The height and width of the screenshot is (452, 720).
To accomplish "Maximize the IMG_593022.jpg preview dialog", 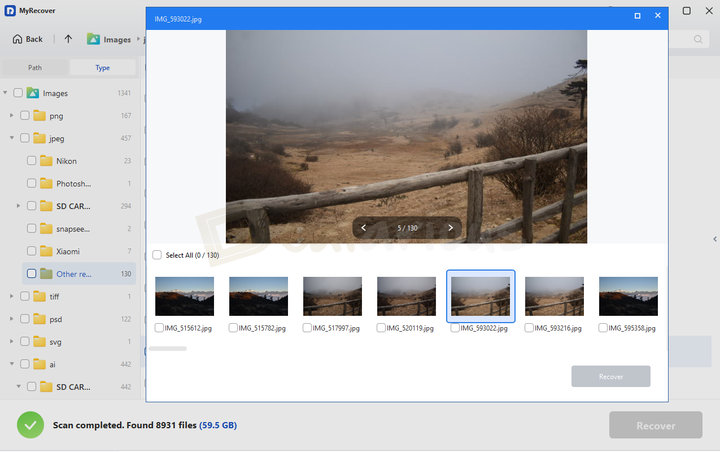I will (637, 16).
